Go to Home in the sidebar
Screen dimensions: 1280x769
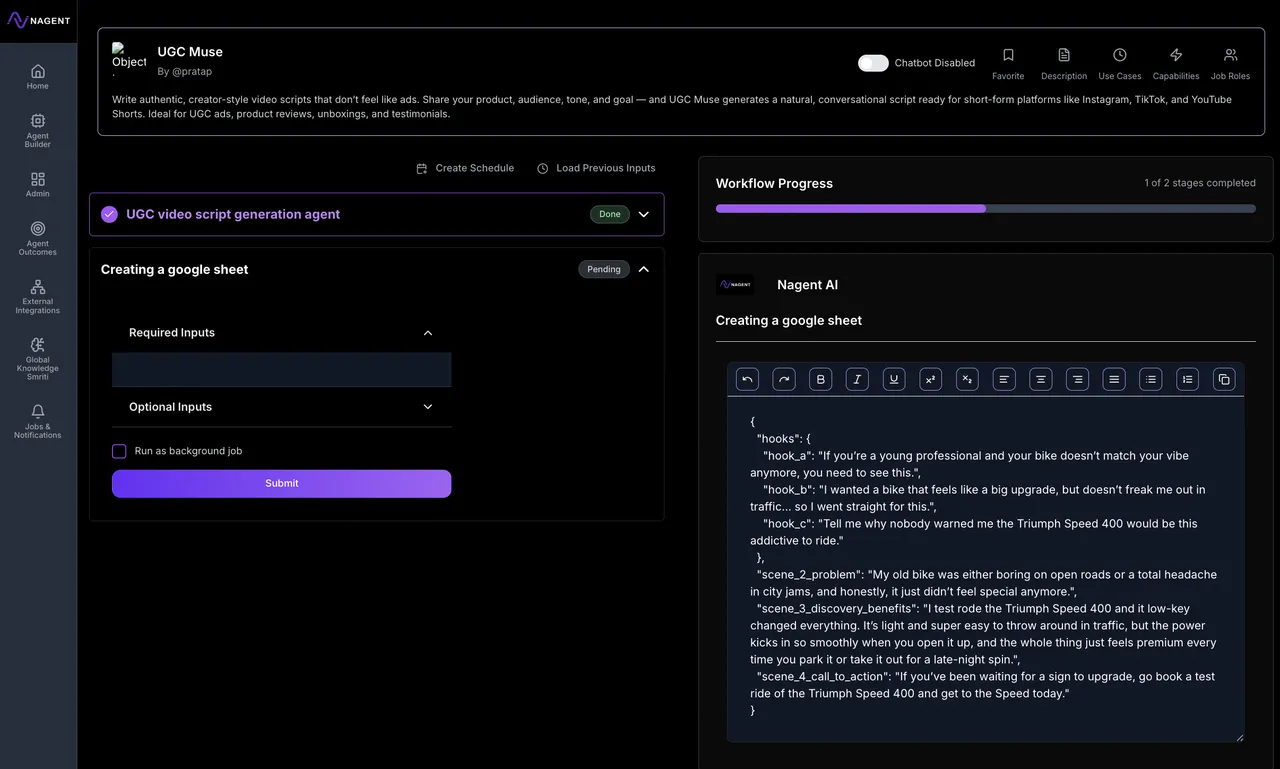coord(38,76)
